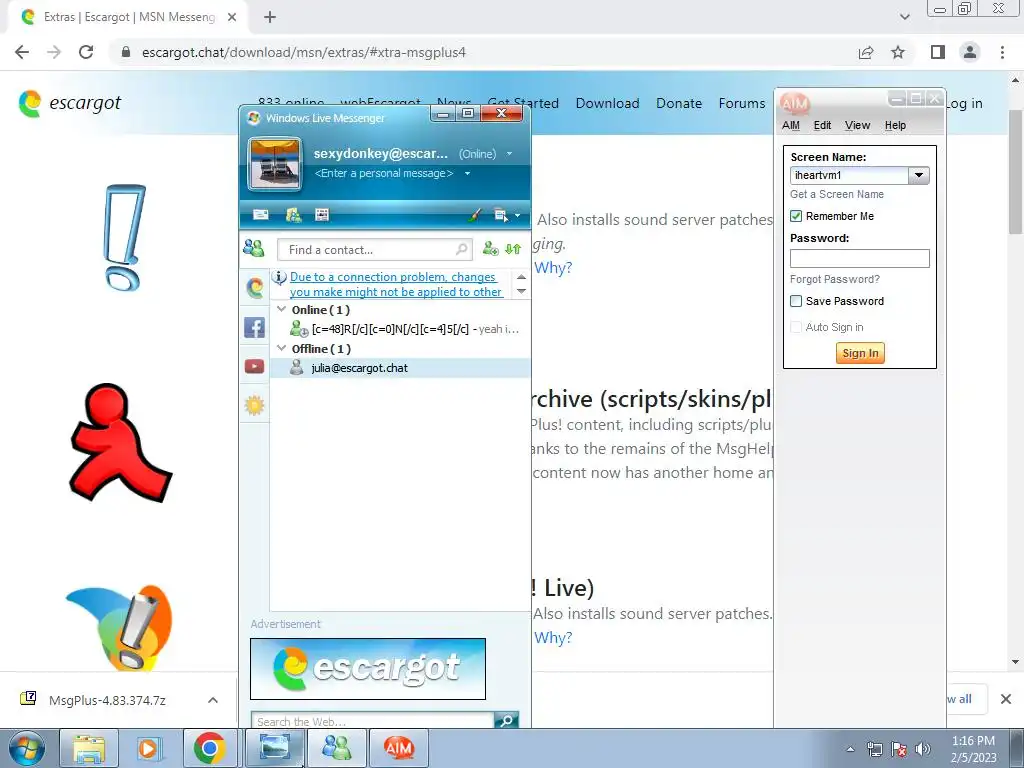
Task: Go back with Chrome's back arrow
Action: [22, 52]
